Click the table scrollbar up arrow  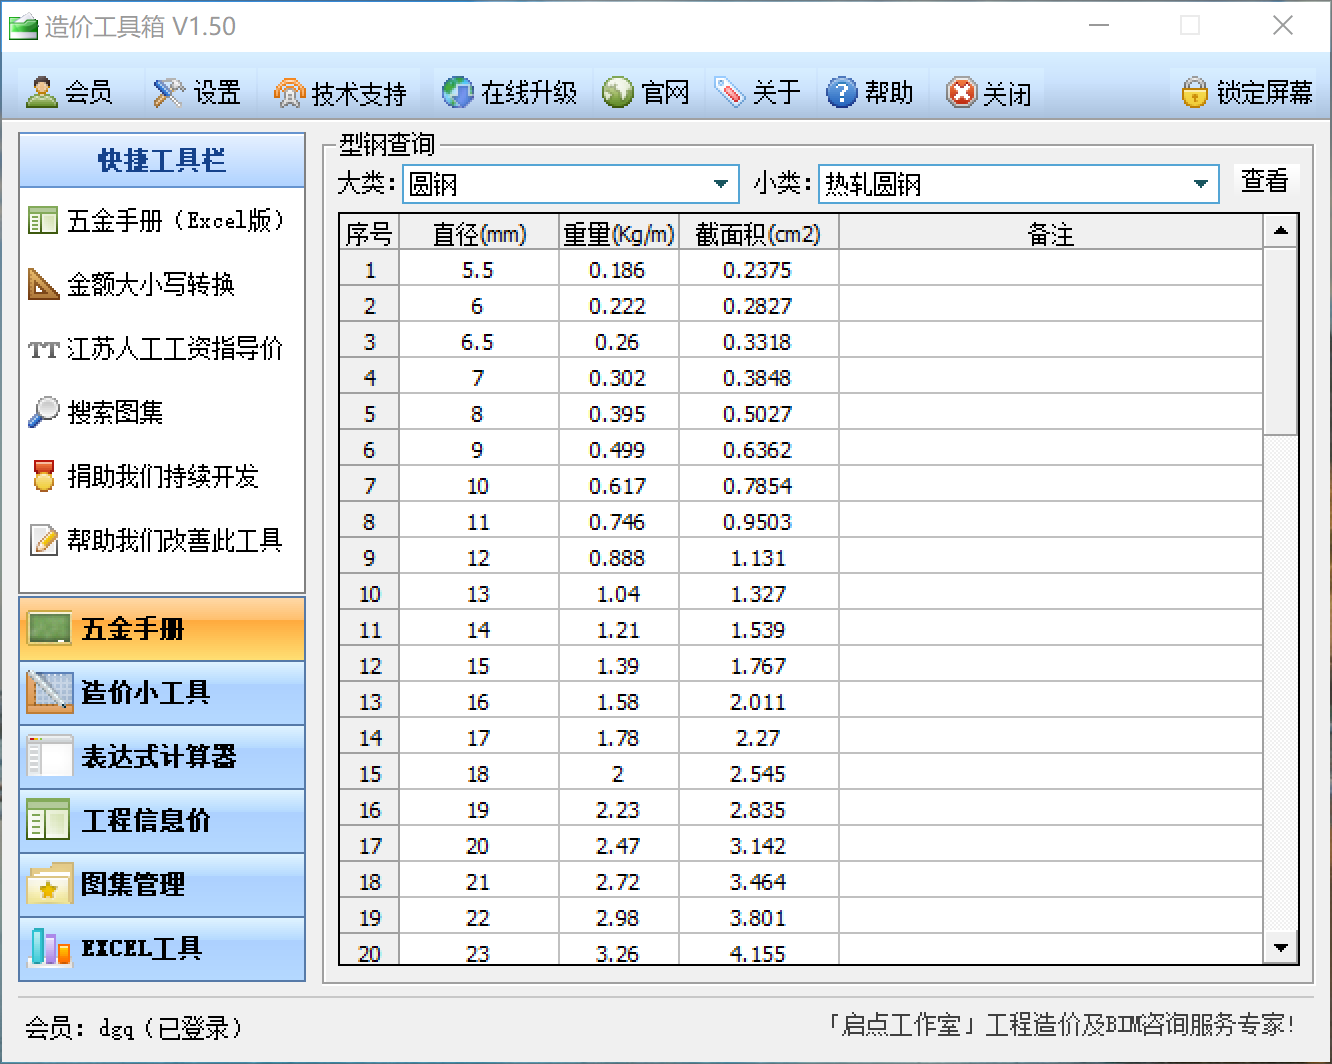(x=1280, y=232)
